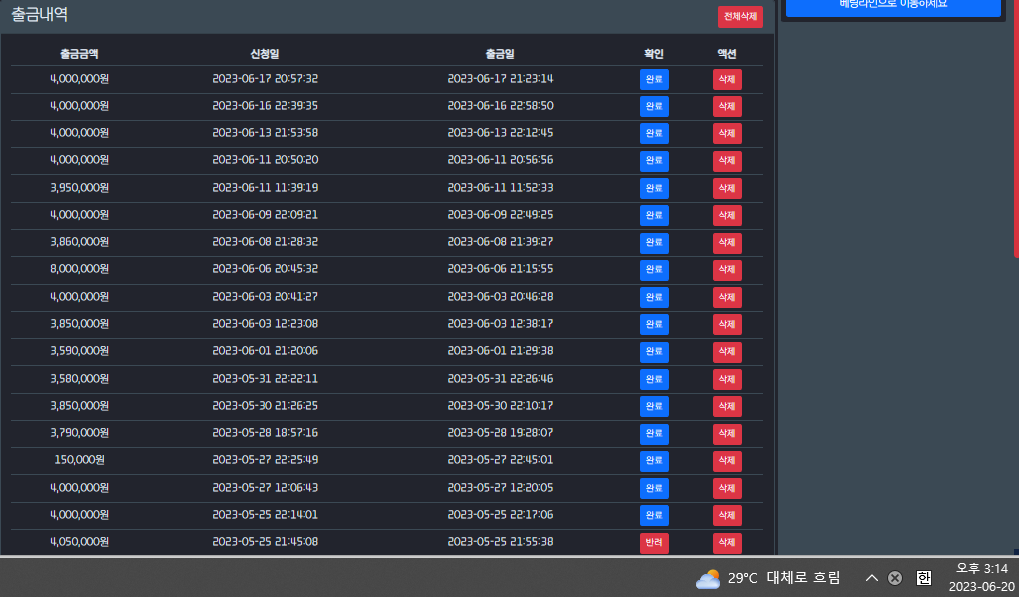The width and height of the screenshot is (1019, 597).
Task: Delete the 3,950,000원 withdrawal row
Action: coord(727,188)
